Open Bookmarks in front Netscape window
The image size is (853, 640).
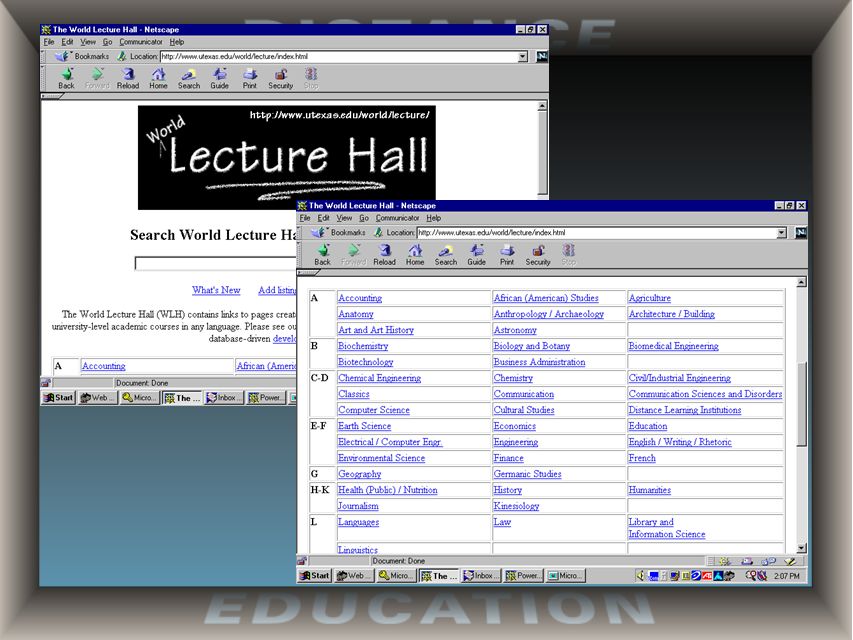(338, 232)
